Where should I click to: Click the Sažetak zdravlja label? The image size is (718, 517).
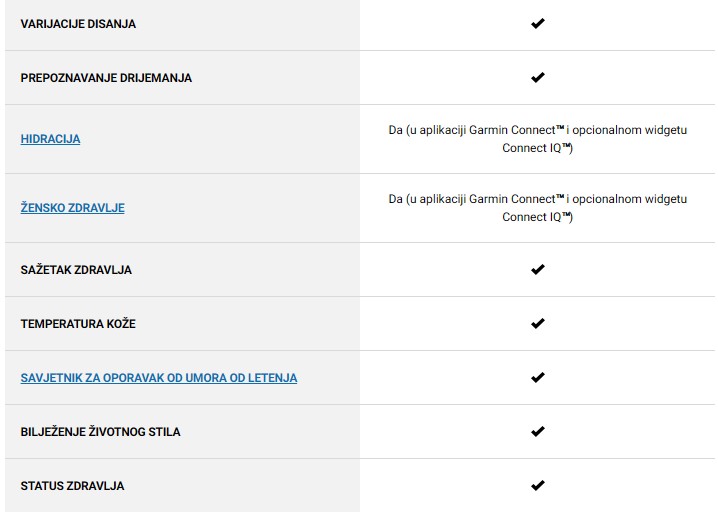click(x=76, y=270)
